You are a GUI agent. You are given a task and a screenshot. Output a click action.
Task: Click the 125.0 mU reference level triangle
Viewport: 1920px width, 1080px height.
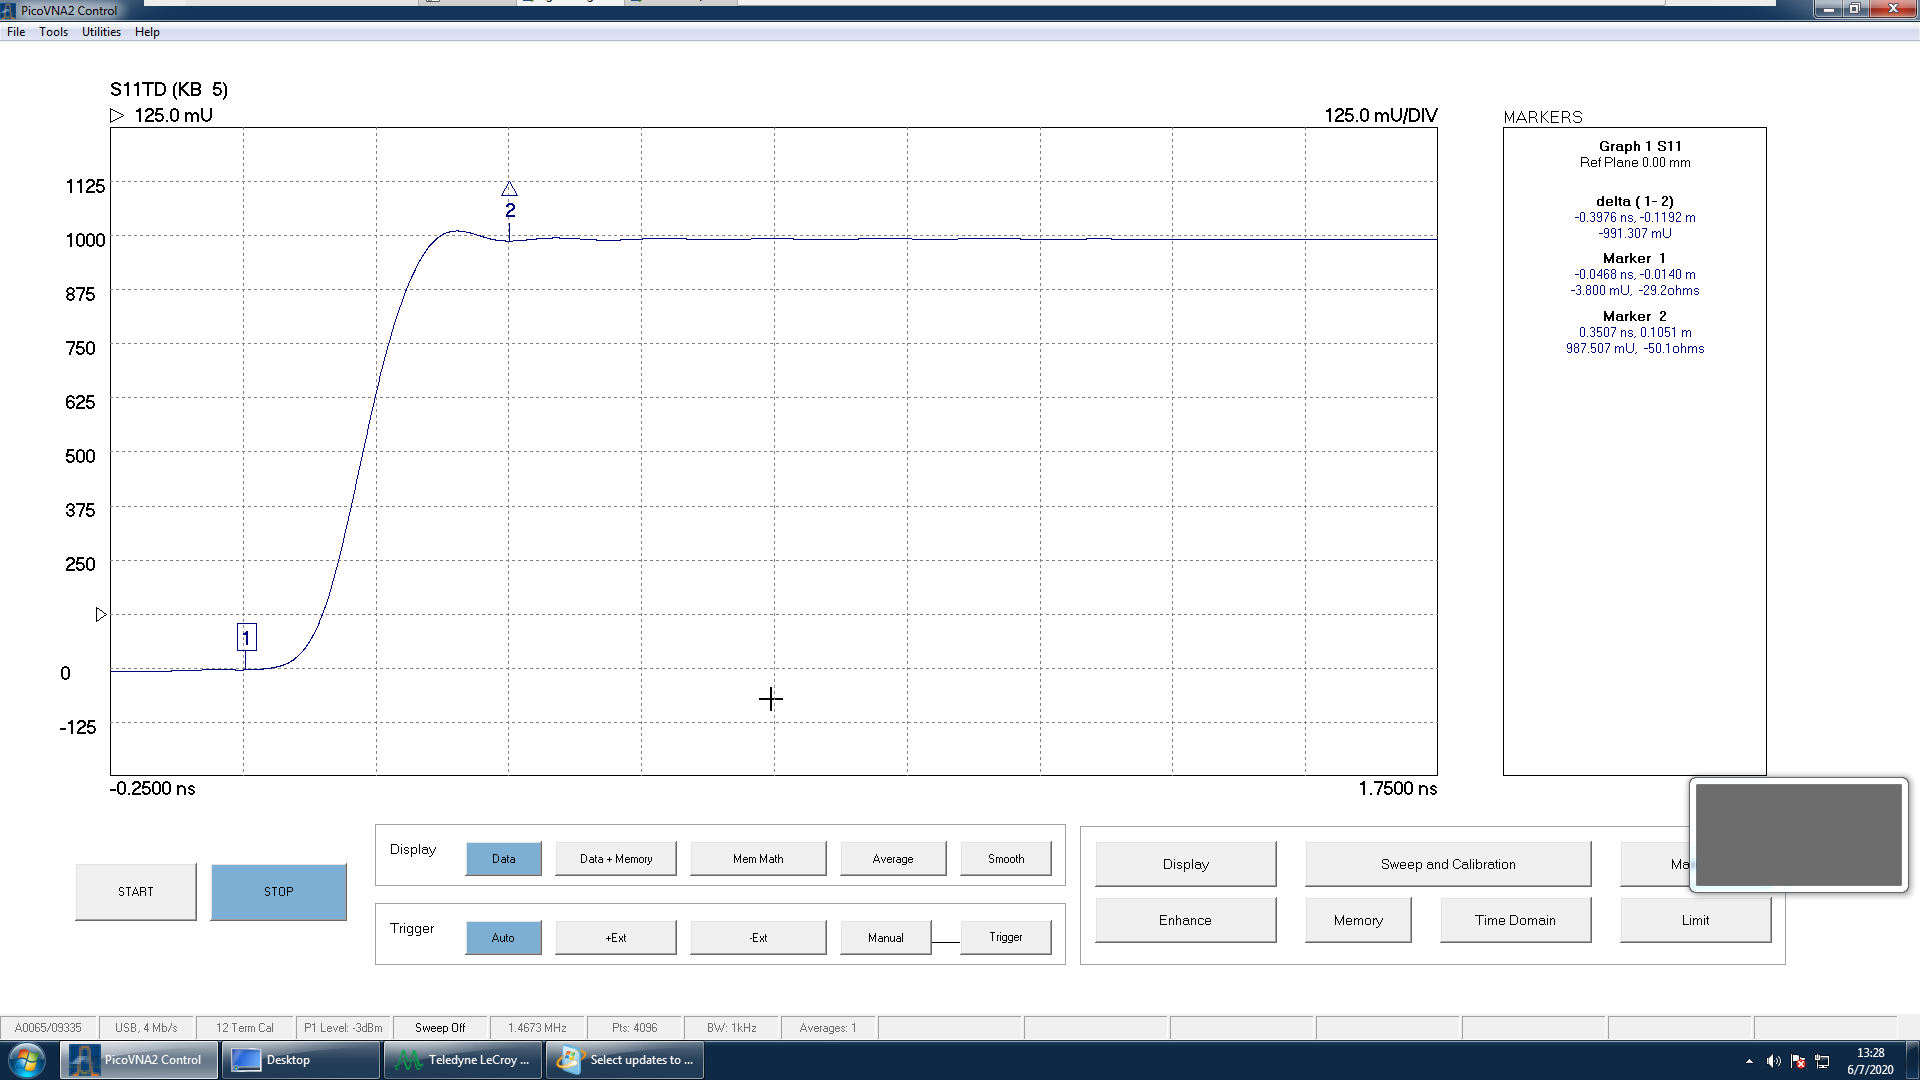117,116
